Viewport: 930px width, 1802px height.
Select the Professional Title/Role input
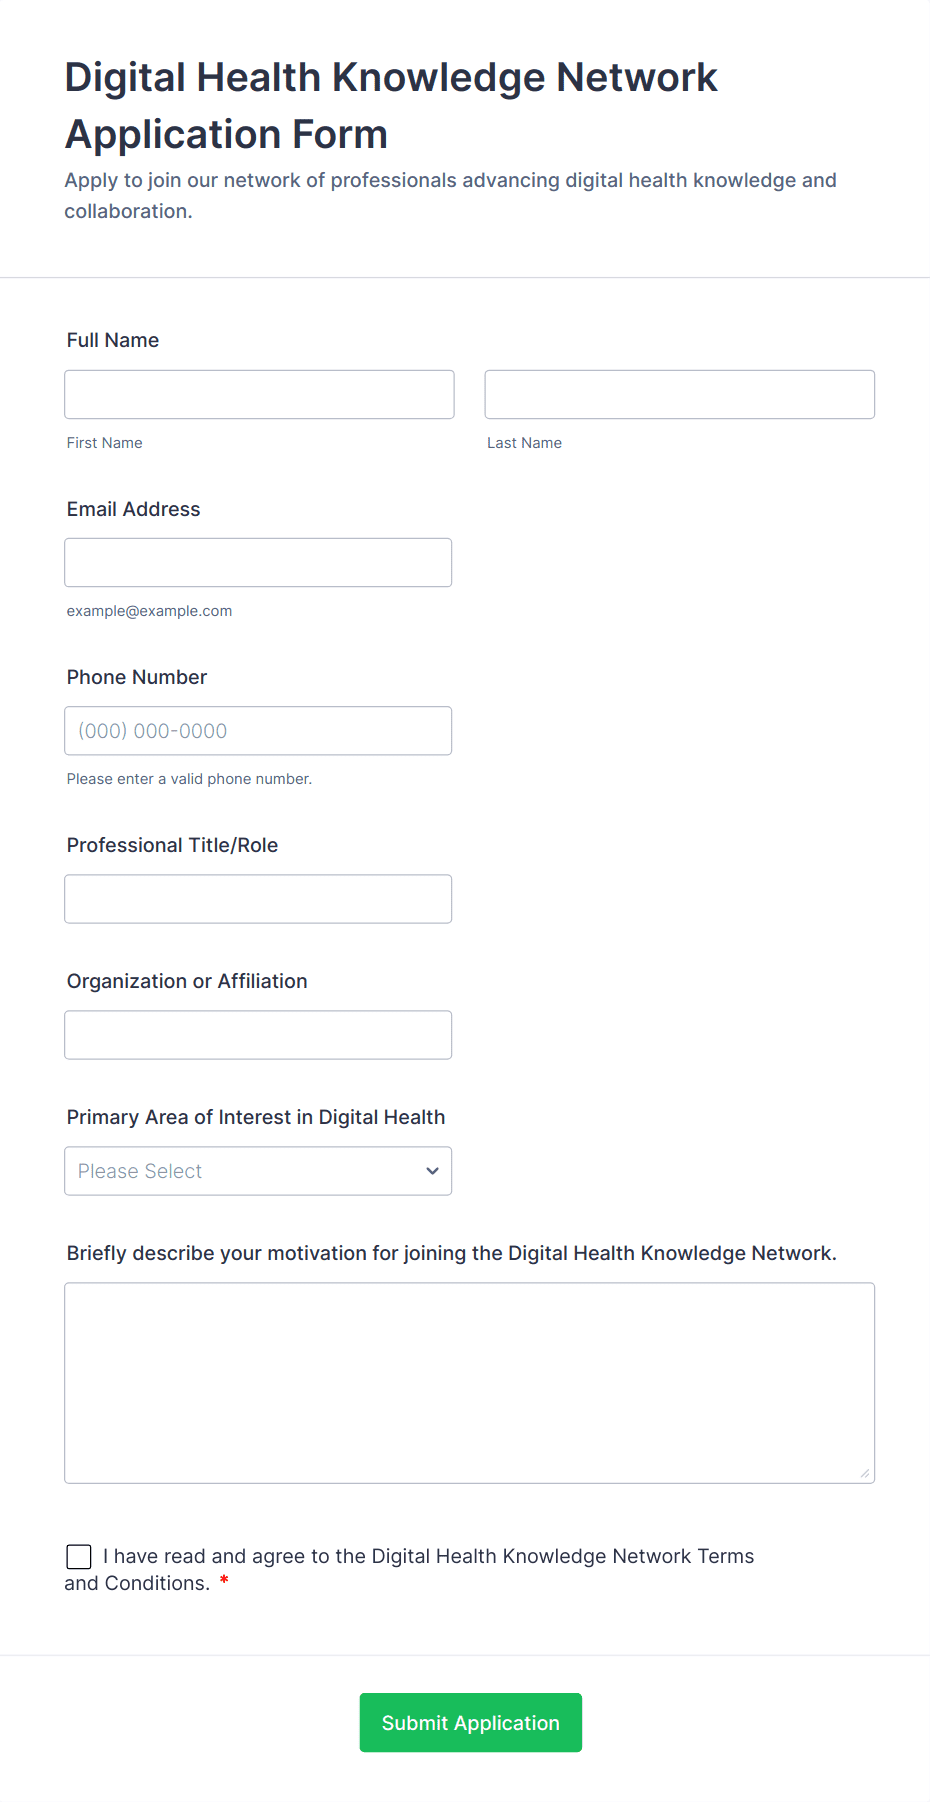coord(258,898)
